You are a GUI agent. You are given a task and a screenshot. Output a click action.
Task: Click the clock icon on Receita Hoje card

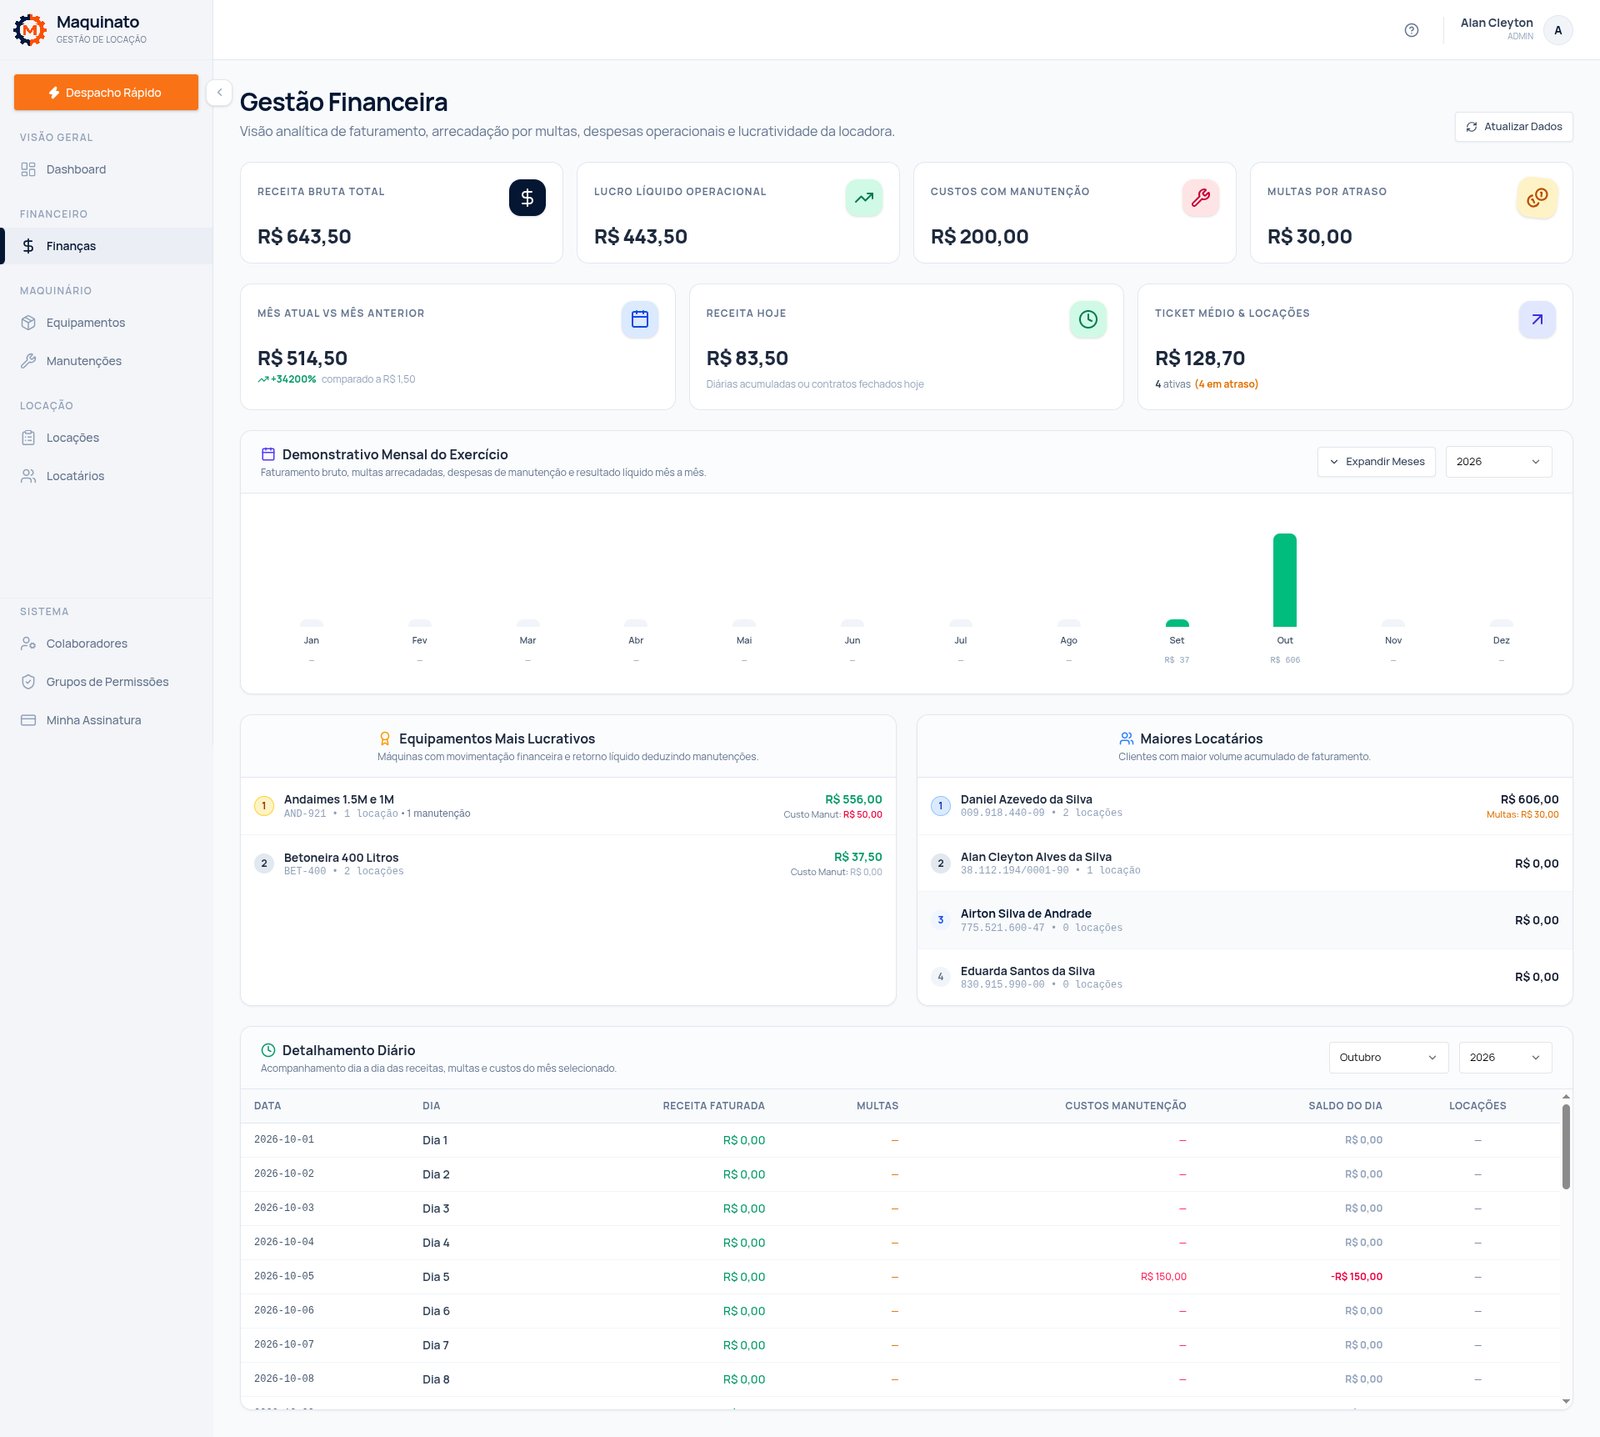(x=1088, y=320)
